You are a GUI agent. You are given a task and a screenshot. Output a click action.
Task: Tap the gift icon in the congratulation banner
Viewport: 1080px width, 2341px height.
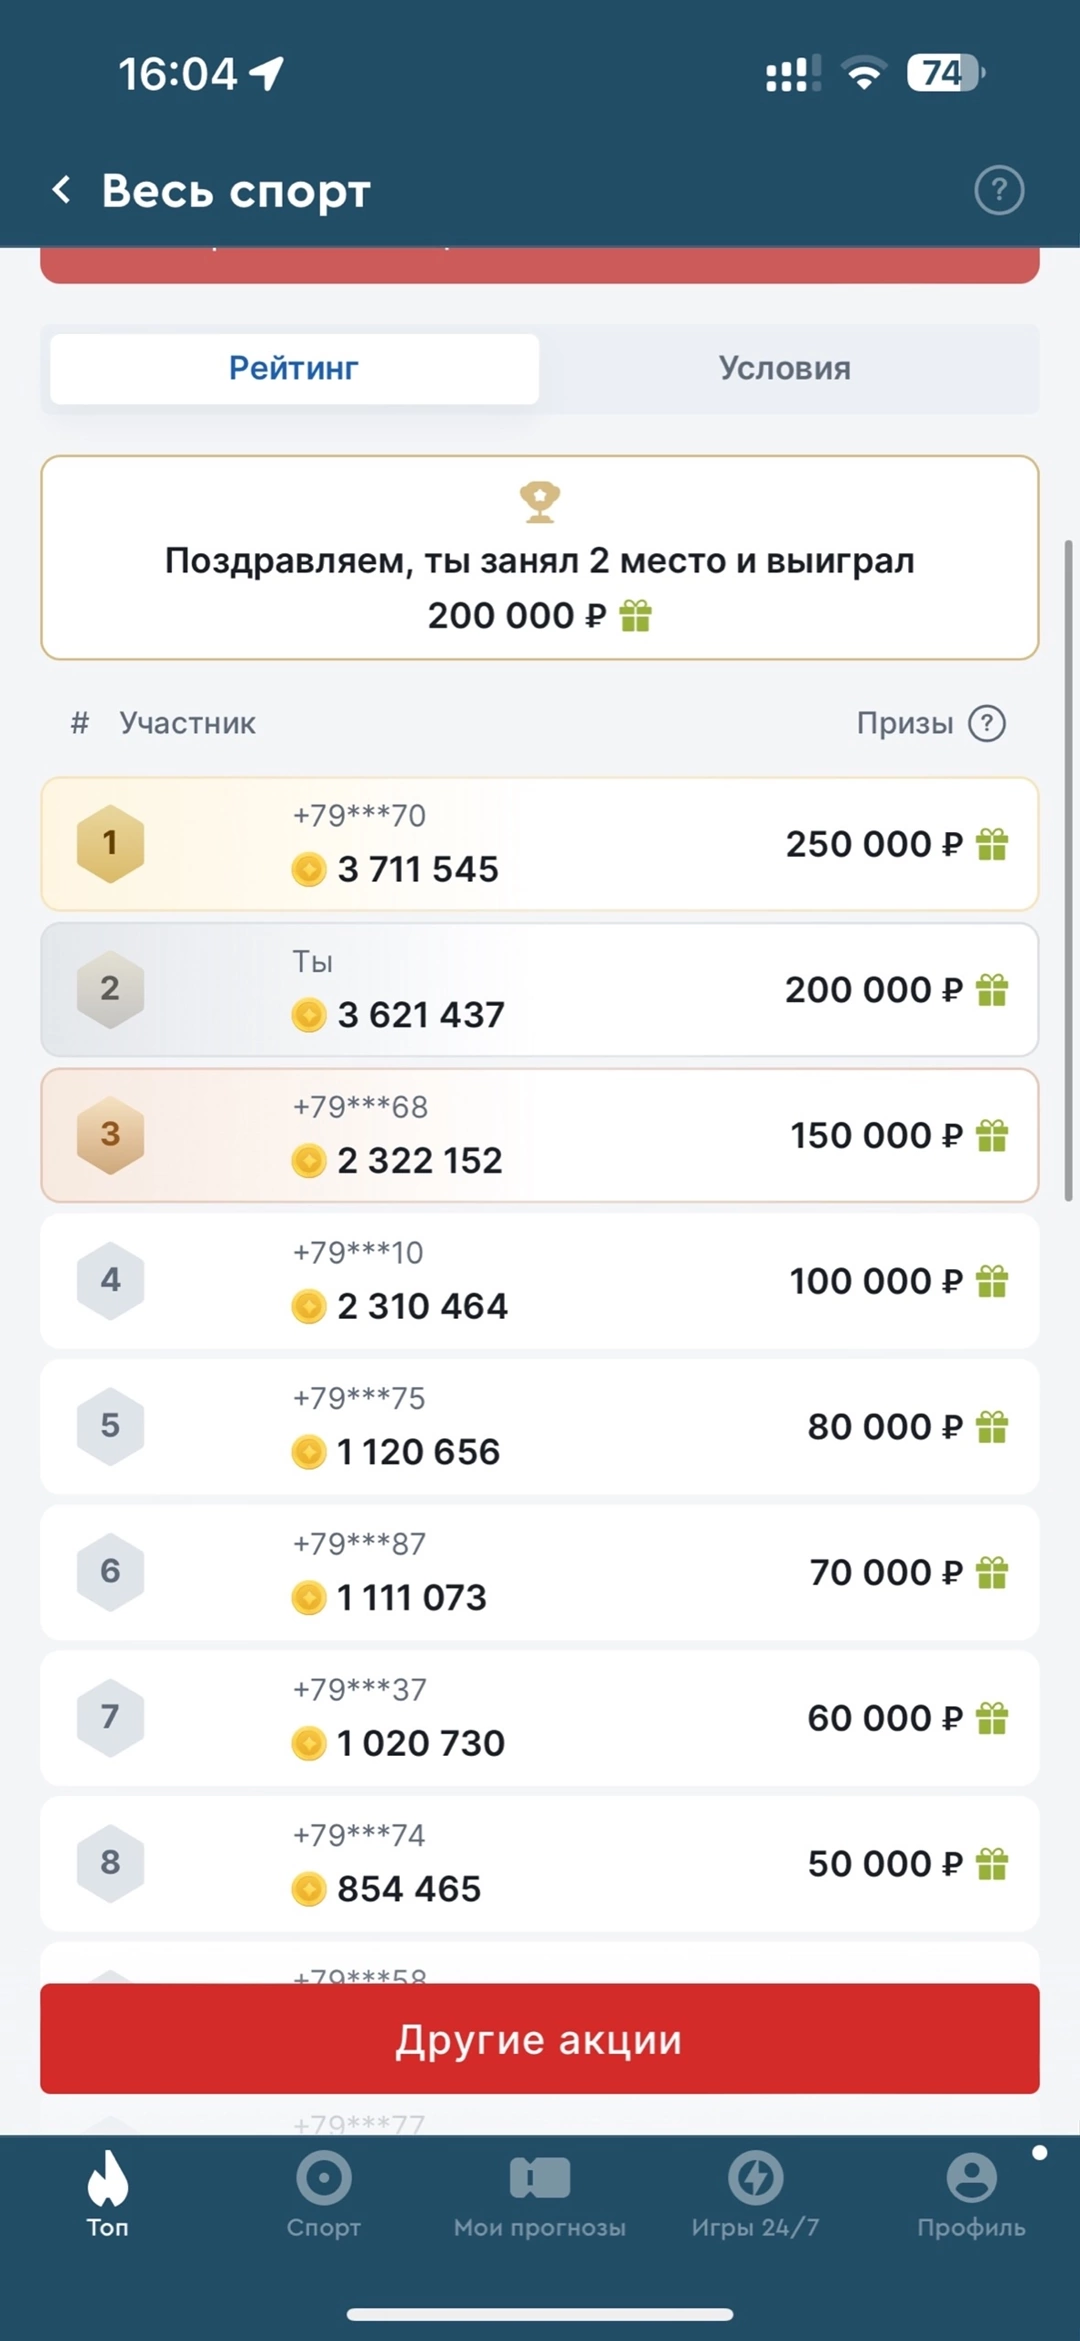click(x=636, y=616)
